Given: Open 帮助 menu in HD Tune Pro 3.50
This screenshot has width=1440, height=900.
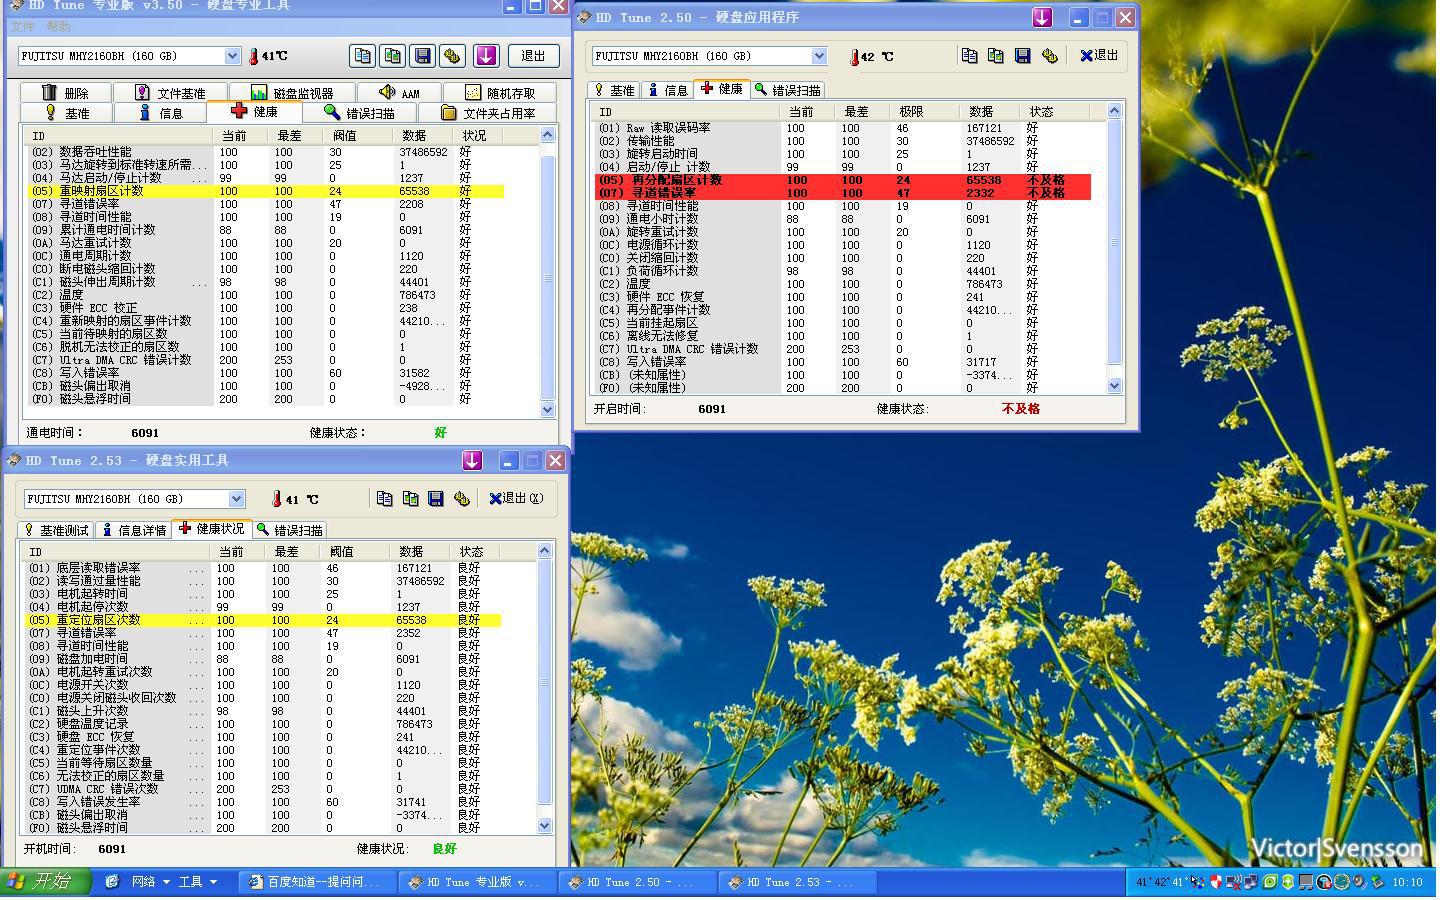Looking at the screenshot, I should [x=59, y=27].
